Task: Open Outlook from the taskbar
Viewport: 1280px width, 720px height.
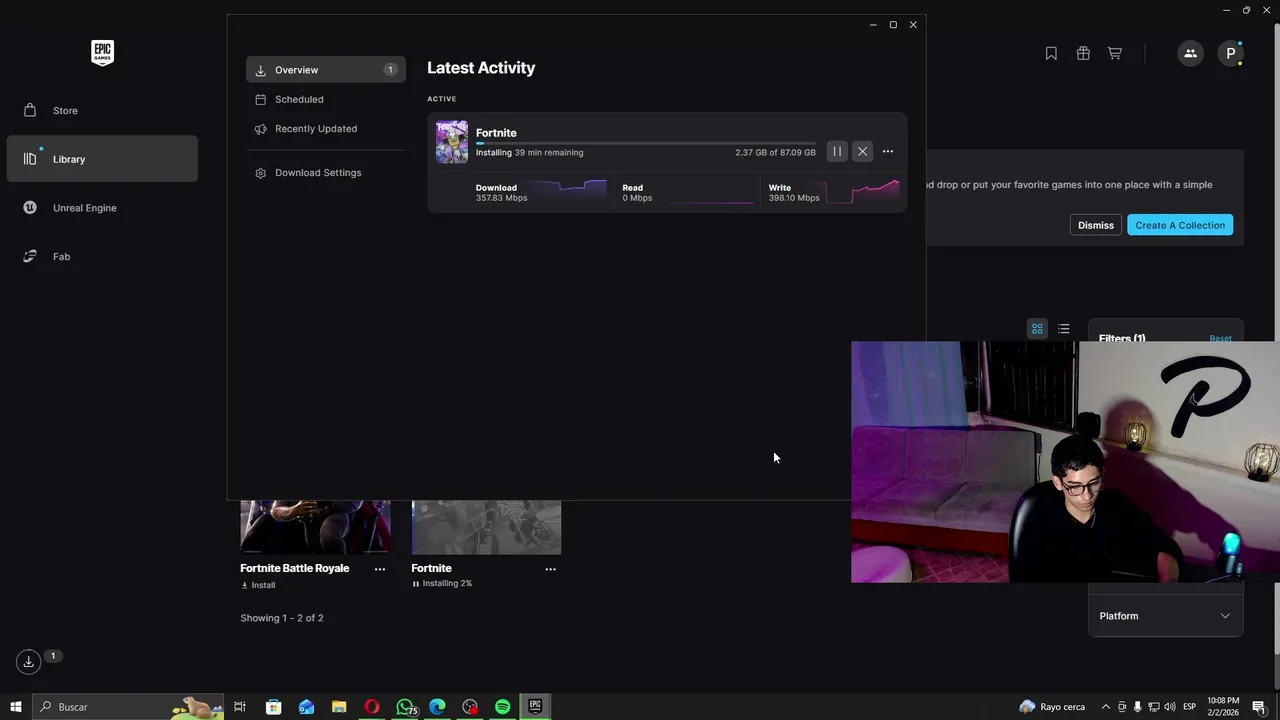Action: (x=306, y=707)
